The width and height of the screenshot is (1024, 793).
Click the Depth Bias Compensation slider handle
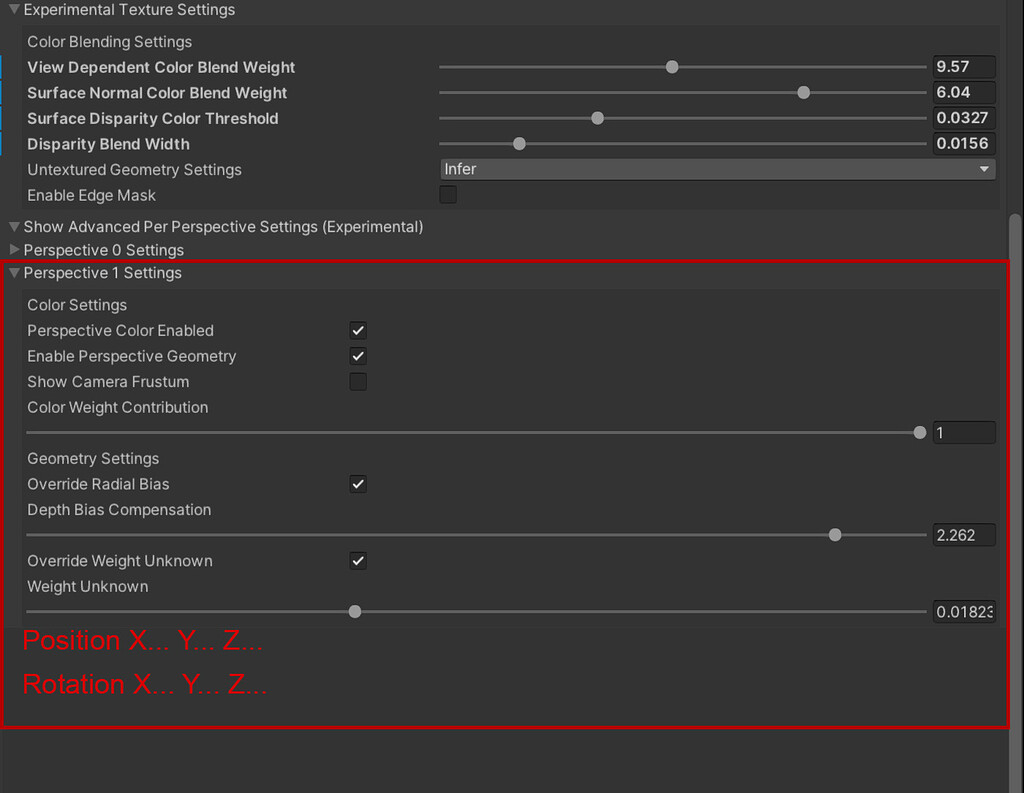[x=835, y=534]
